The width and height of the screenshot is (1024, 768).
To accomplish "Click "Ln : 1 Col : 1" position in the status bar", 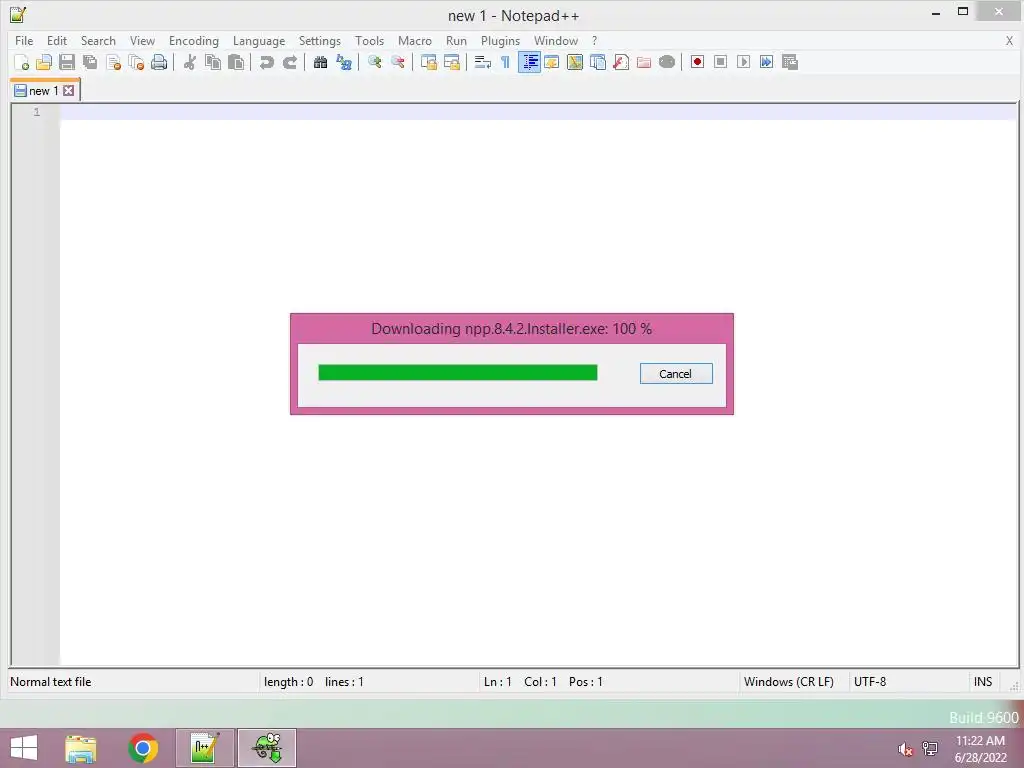I will (520, 682).
